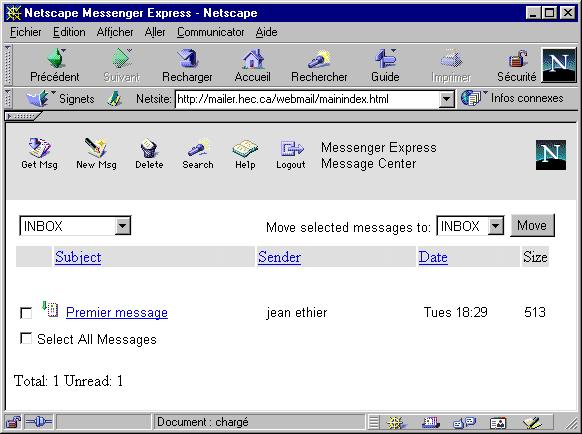Open the Fichier menu
Viewport: 582px width, 434px height.
tap(26, 32)
